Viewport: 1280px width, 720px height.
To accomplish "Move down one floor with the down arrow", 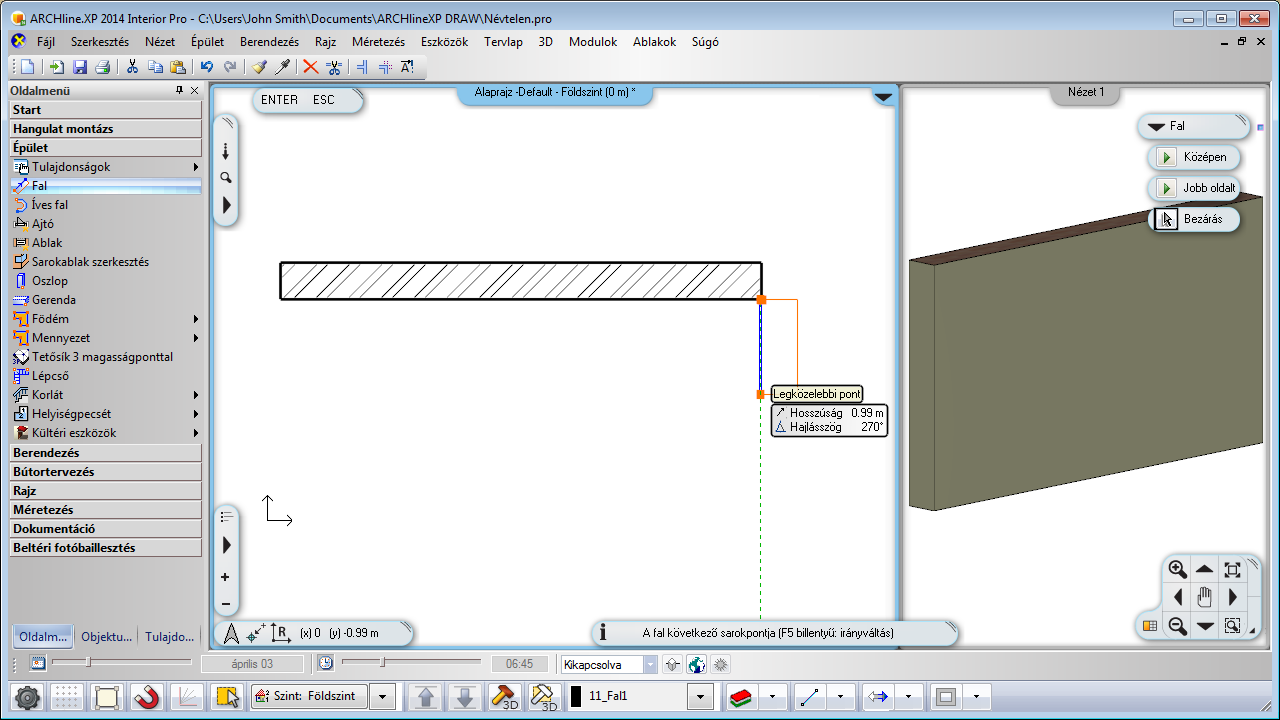I will (x=465, y=697).
